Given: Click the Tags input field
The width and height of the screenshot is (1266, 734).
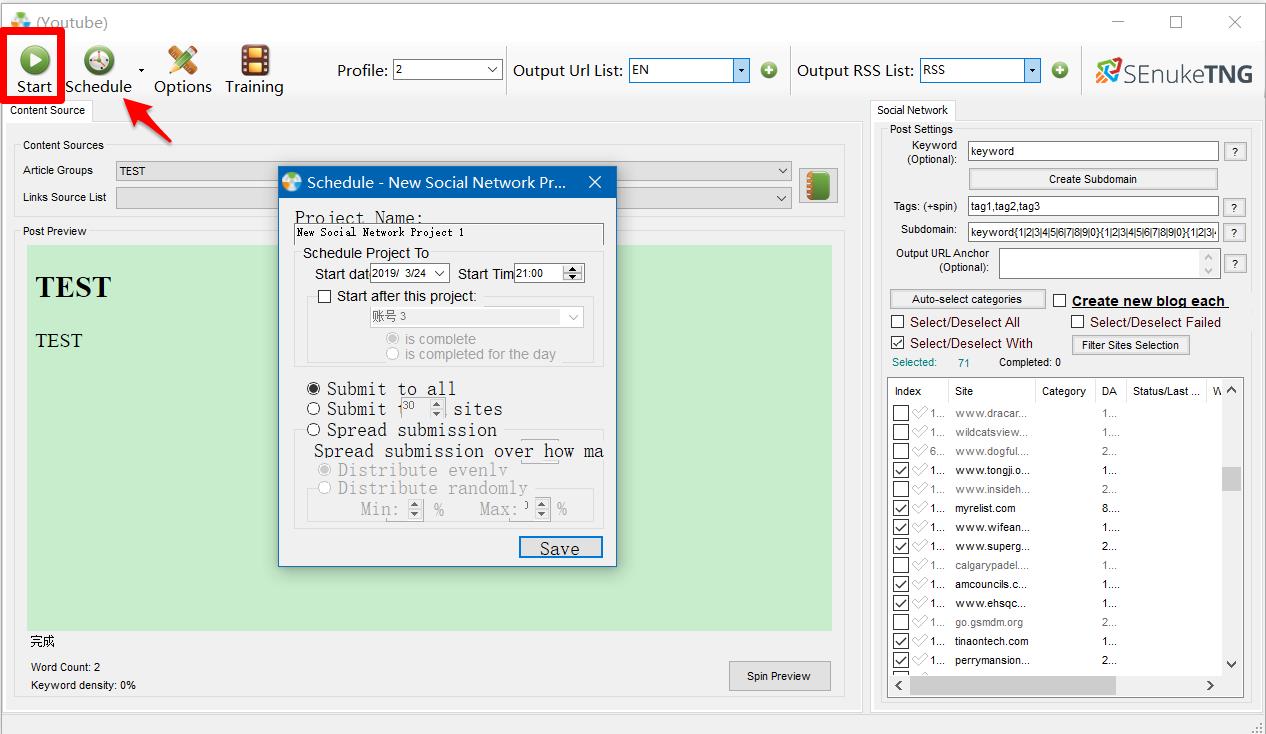Looking at the screenshot, I should click(x=1093, y=207).
